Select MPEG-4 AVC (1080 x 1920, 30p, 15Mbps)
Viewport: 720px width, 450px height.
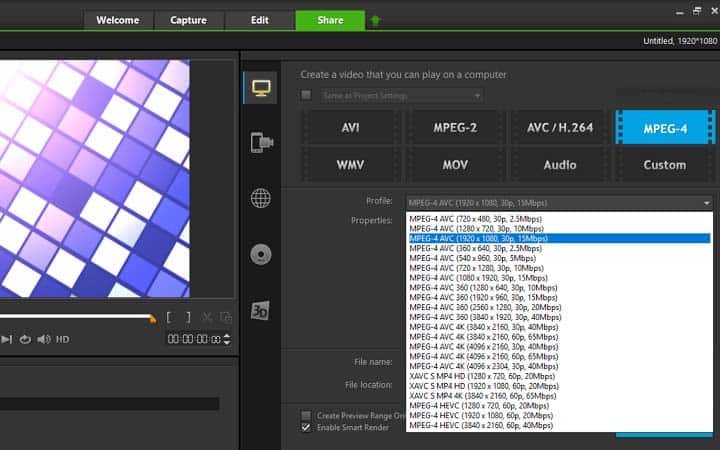coord(559,278)
